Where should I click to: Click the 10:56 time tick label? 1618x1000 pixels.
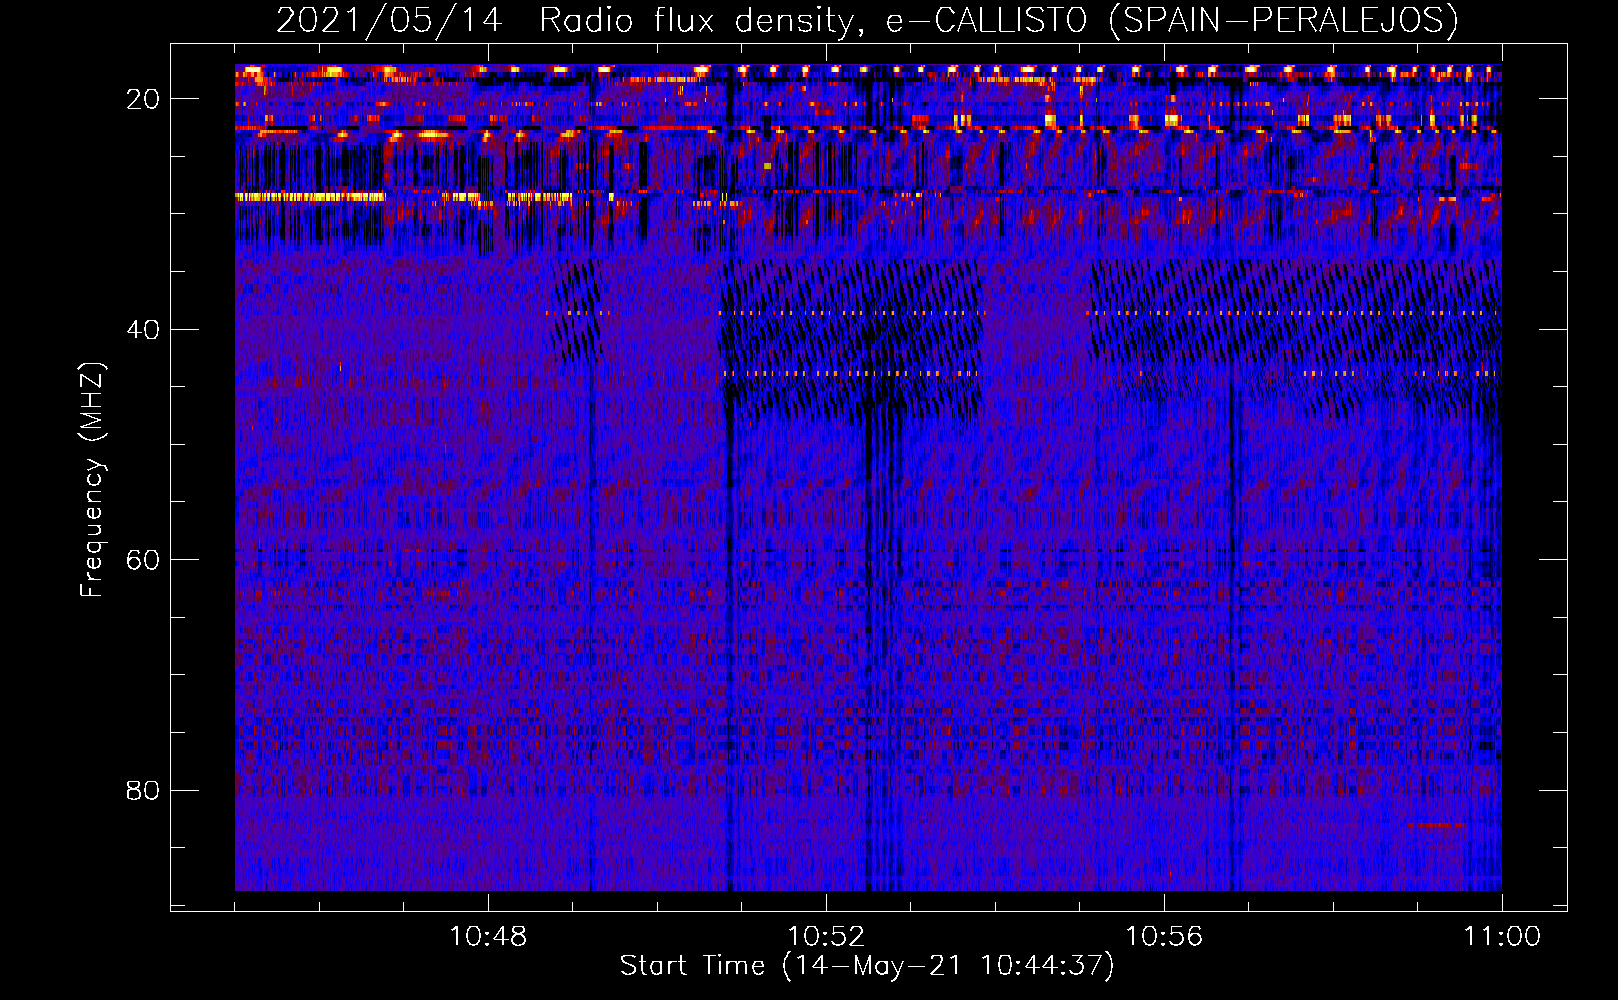point(1164,937)
